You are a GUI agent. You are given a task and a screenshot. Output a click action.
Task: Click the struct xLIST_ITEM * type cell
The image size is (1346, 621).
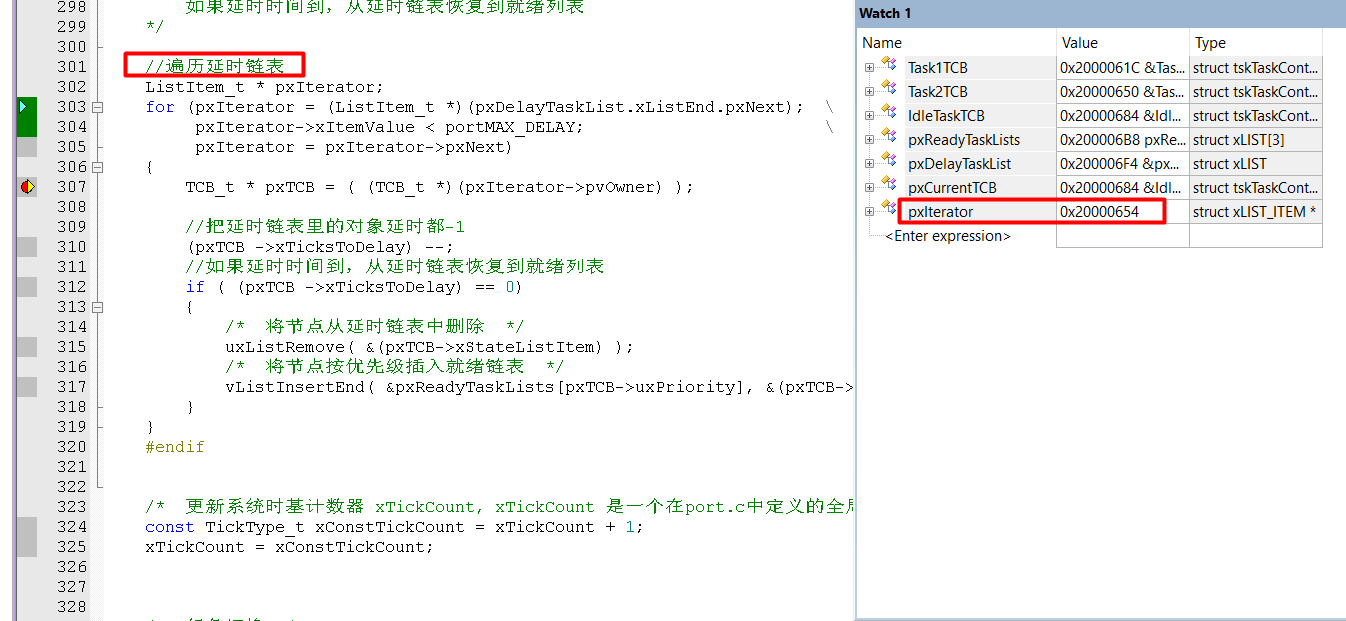click(1255, 212)
